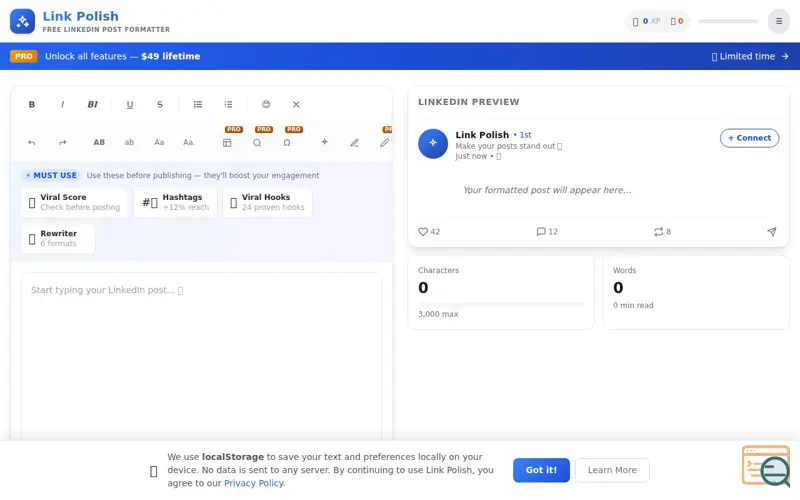This screenshot has height=500, width=800.
Task: Apply strikethrough formatting
Action: pyautogui.click(x=160, y=104)
